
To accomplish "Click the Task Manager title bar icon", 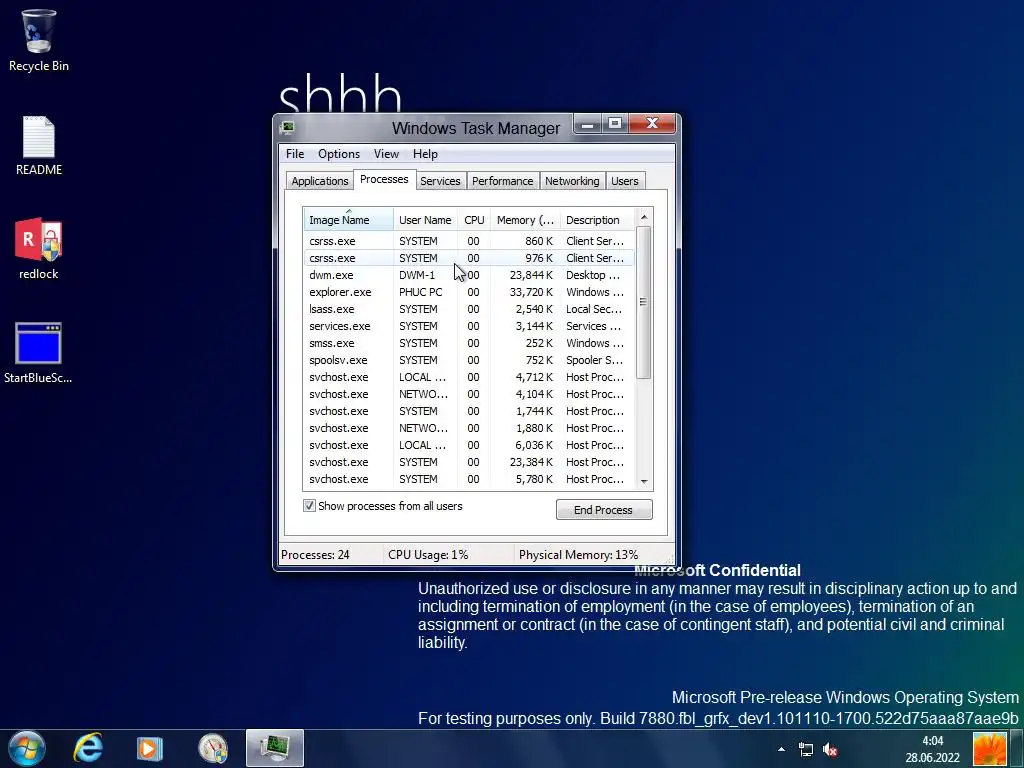I will coord(287,128).
